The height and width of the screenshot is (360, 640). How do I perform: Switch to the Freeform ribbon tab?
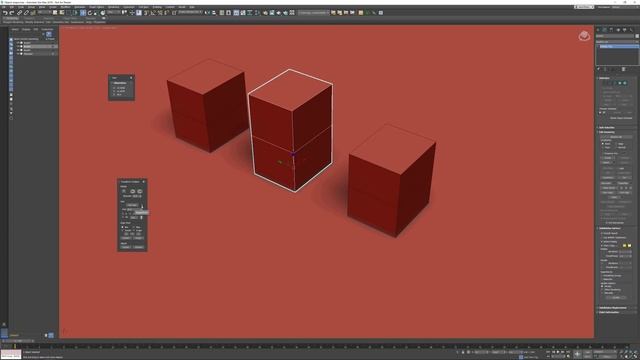tap(29, 18)
